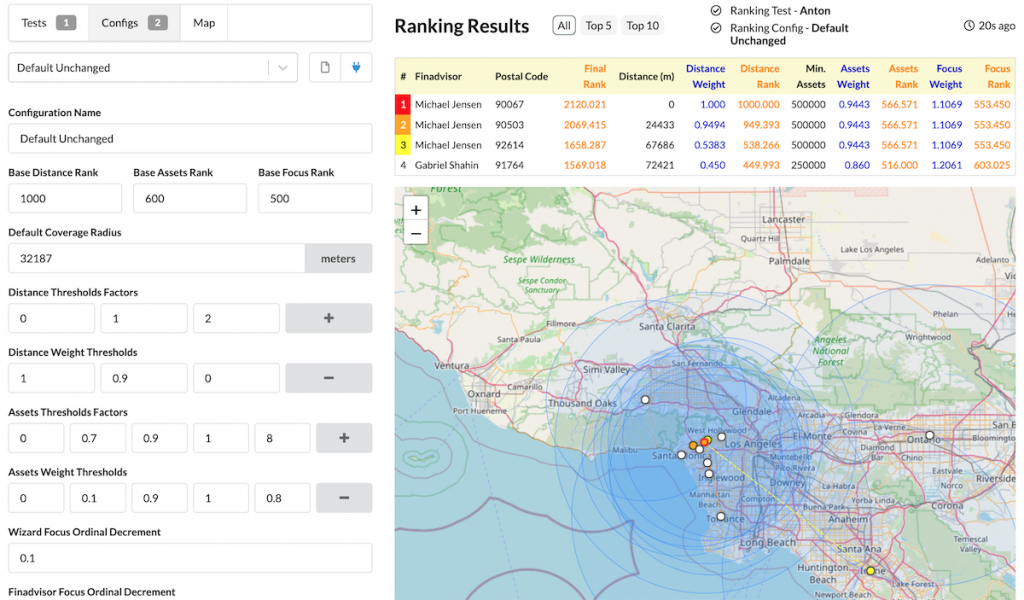
Task: Click the Finadvisor column header
Action: (x=438, y=76)
